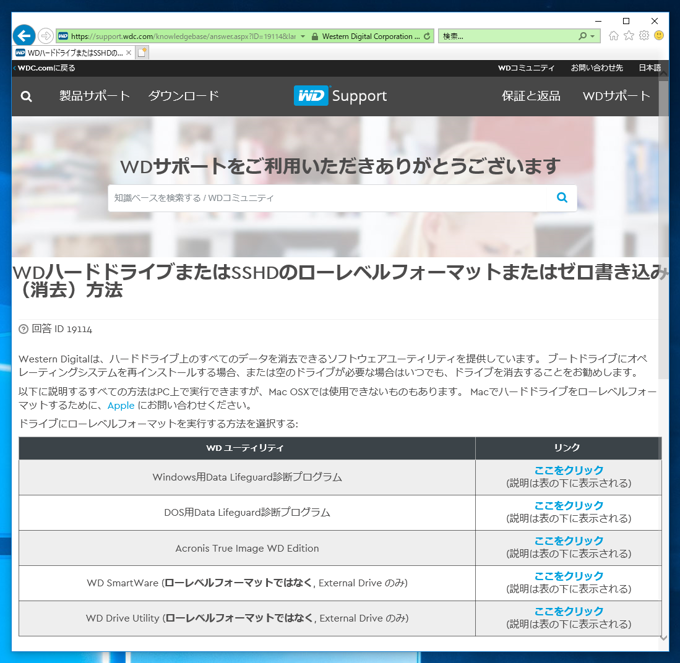Close the WD hard drive tab

click(x=128, y=53)
